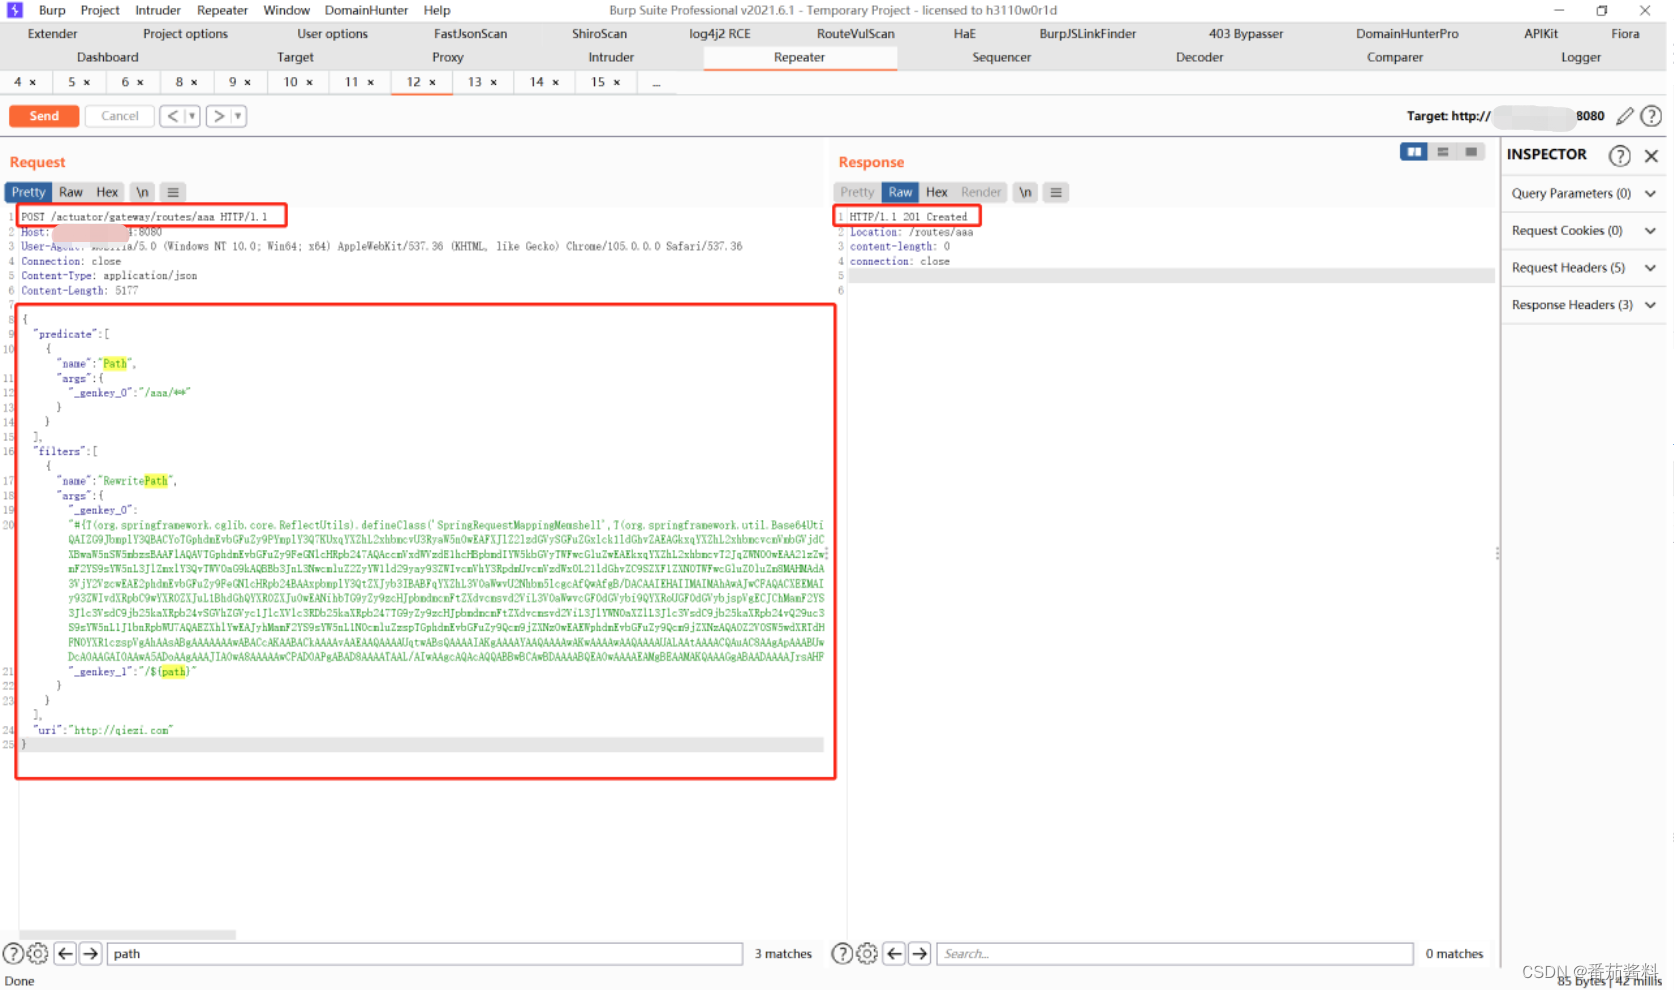Open the Repeater menu

point(222,10)
